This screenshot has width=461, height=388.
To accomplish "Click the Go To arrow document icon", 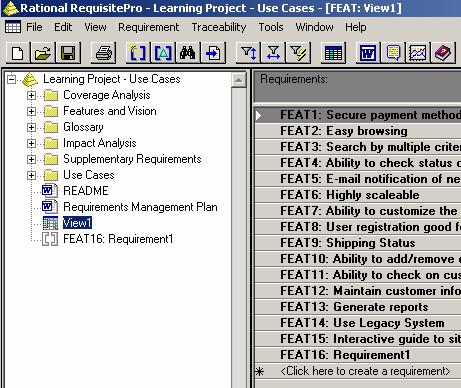I will [213, 53].
